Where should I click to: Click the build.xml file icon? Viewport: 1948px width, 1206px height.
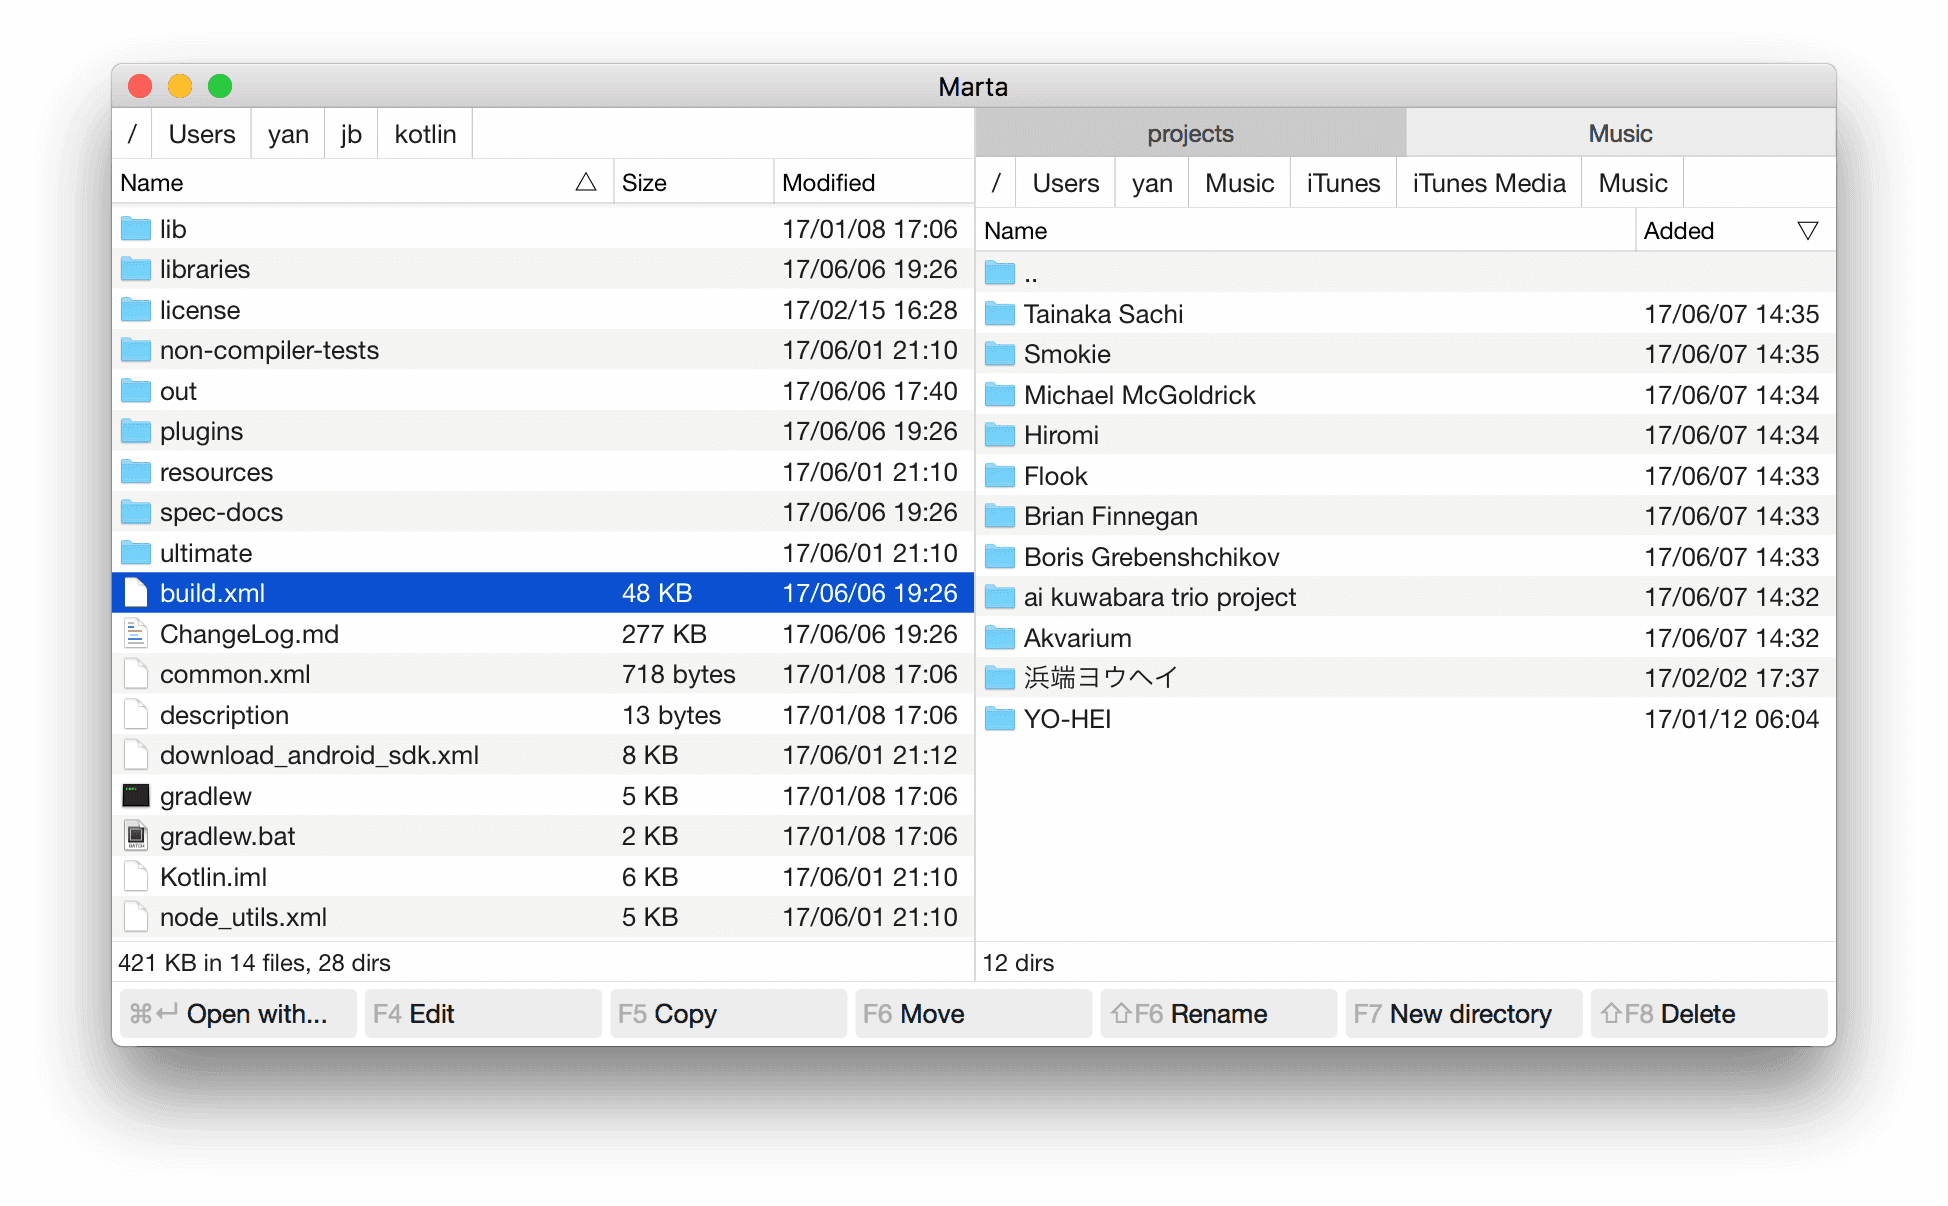point(136,593)
